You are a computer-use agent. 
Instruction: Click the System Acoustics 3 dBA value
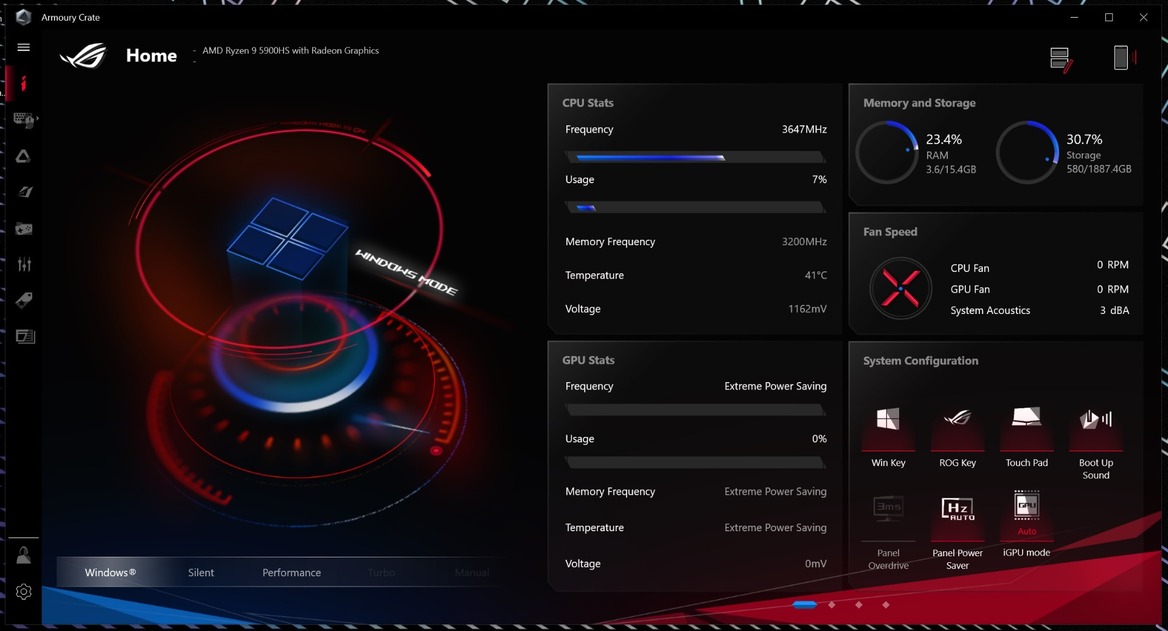pyautogui.click(x=1114, y=310)
